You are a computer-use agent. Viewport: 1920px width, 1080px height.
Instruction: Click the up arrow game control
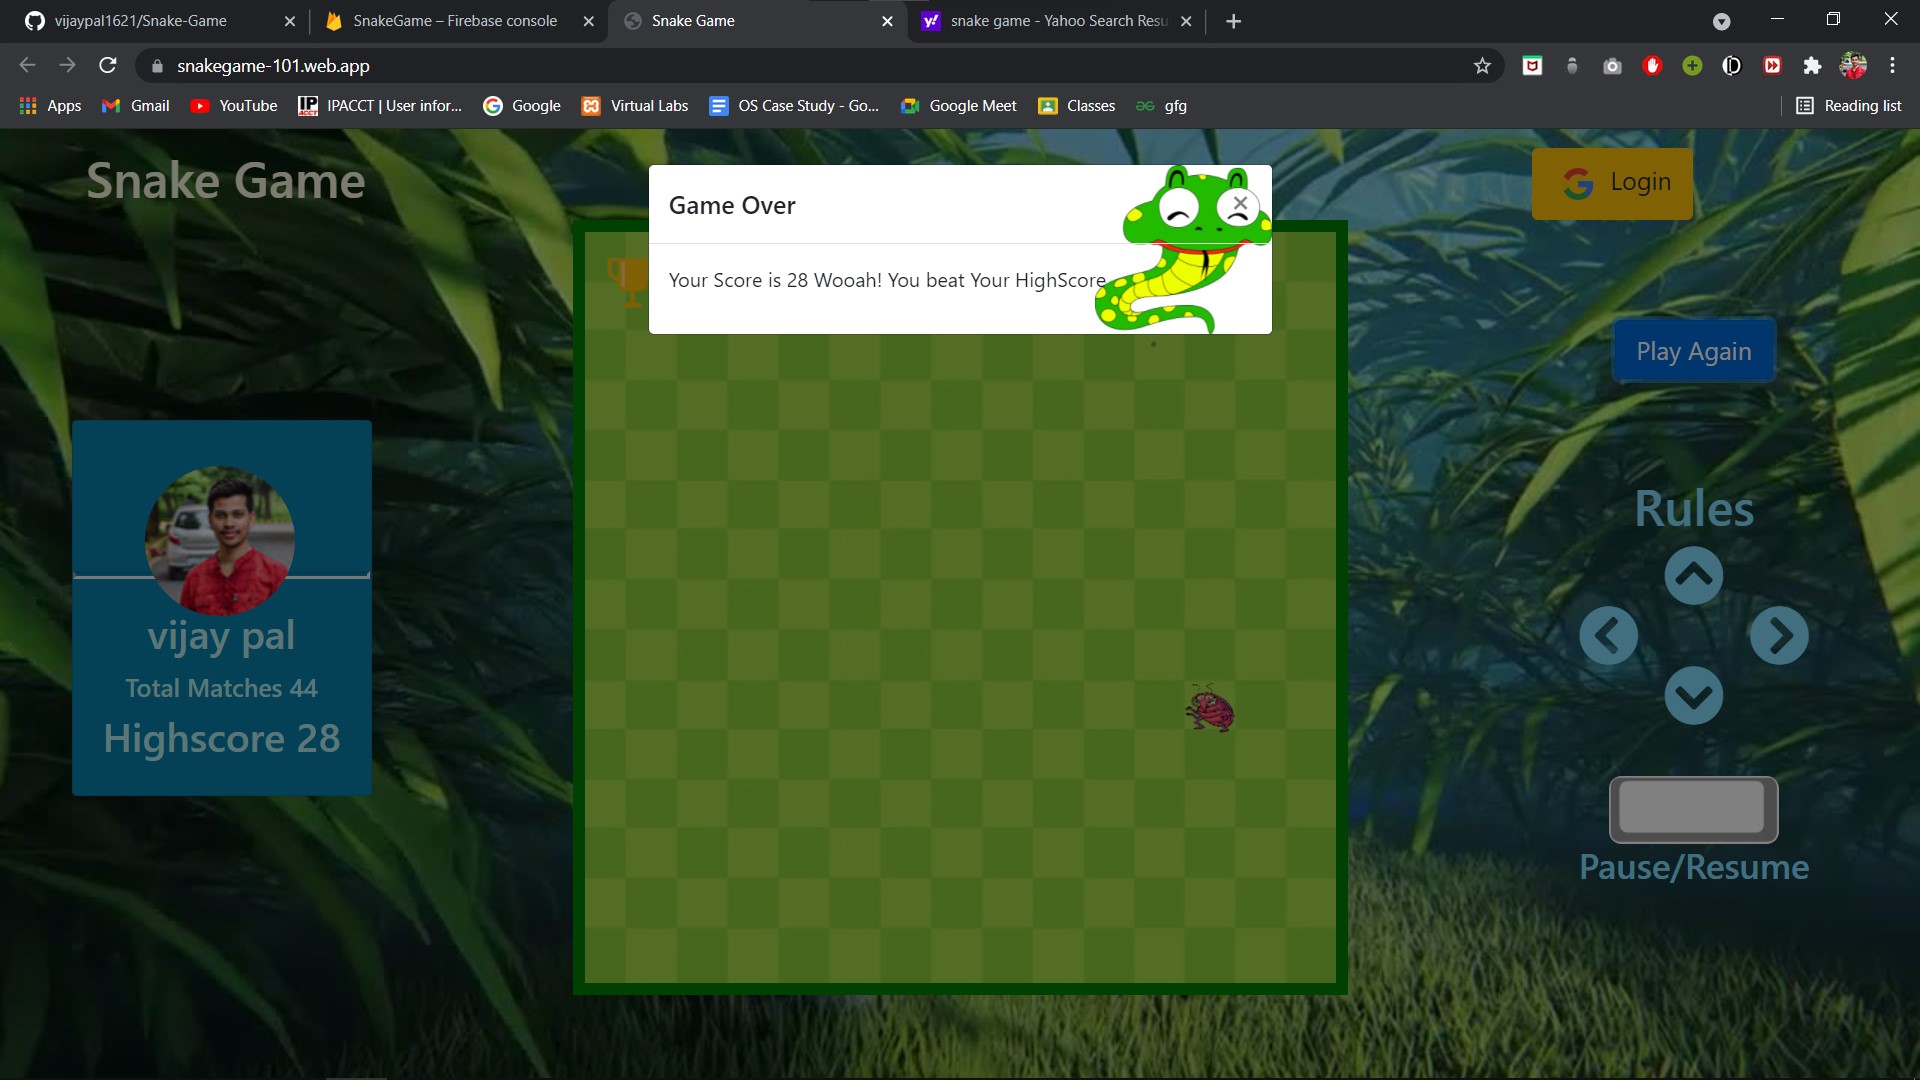1693,575
